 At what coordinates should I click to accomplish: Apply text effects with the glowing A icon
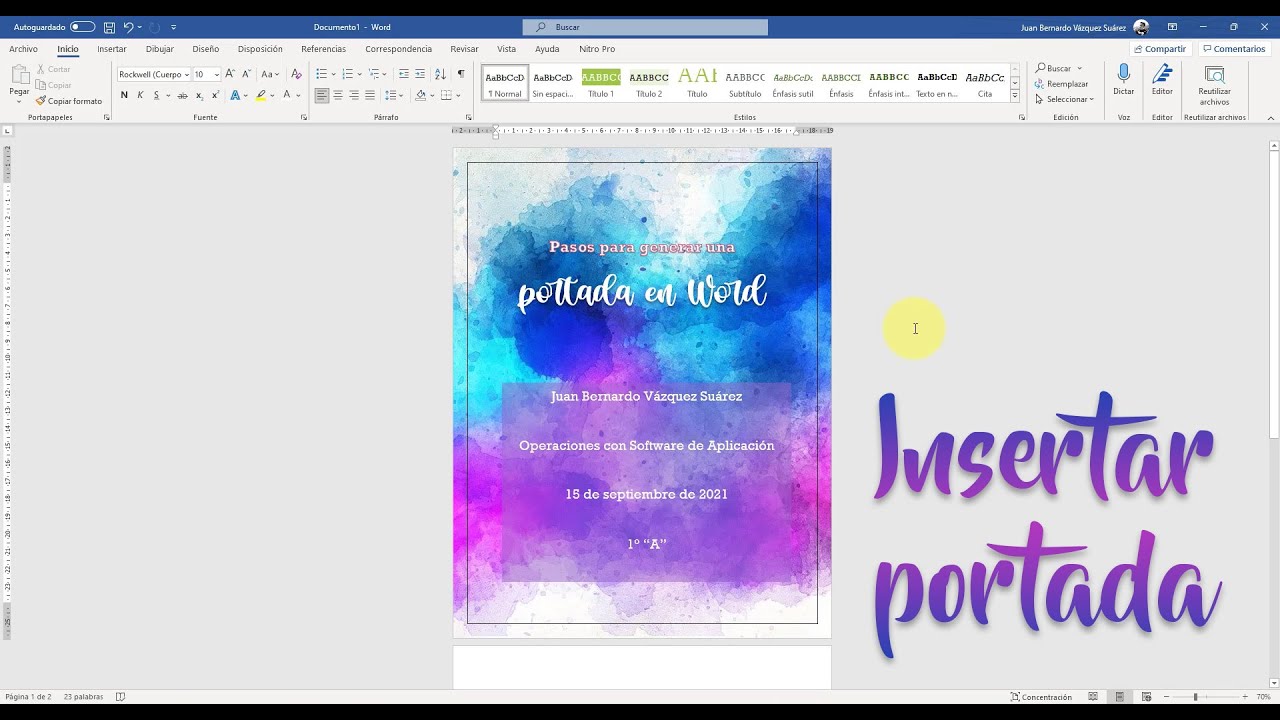(x=235, y=95)
